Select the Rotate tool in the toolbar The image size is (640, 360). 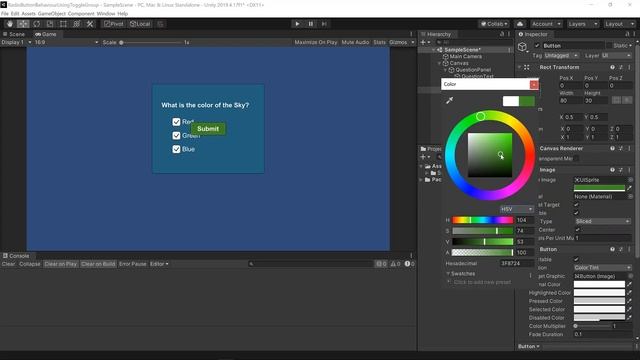pos(36,24)
